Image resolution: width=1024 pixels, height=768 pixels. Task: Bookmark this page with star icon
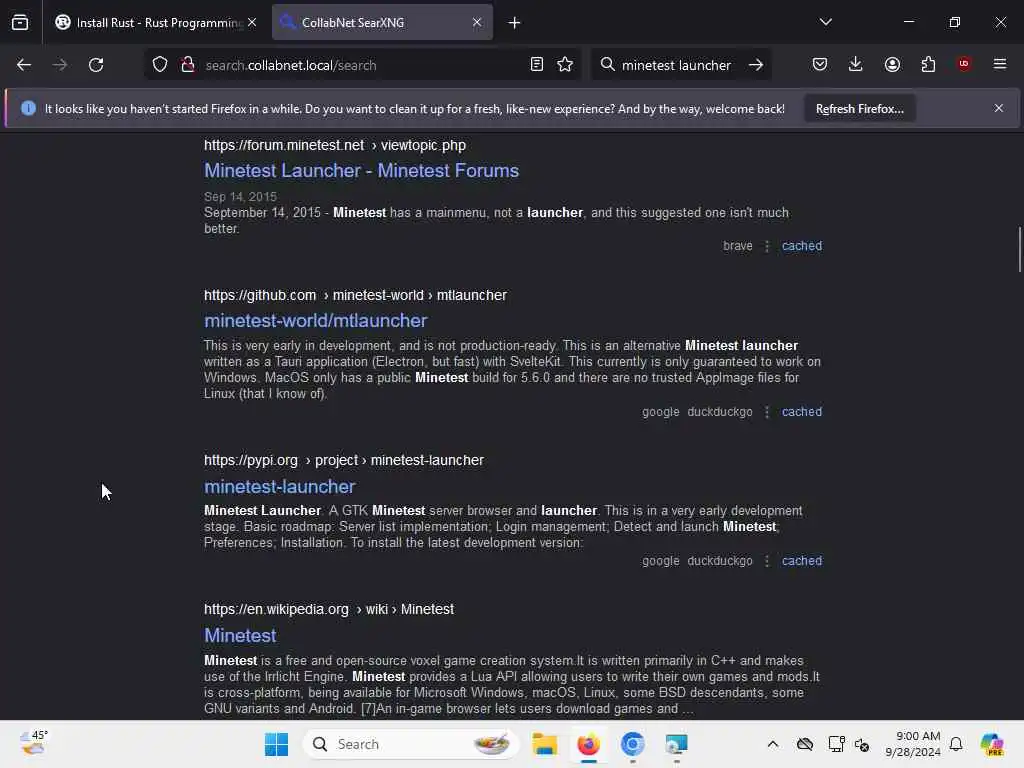pyautogui.click(x=565, y=65)
